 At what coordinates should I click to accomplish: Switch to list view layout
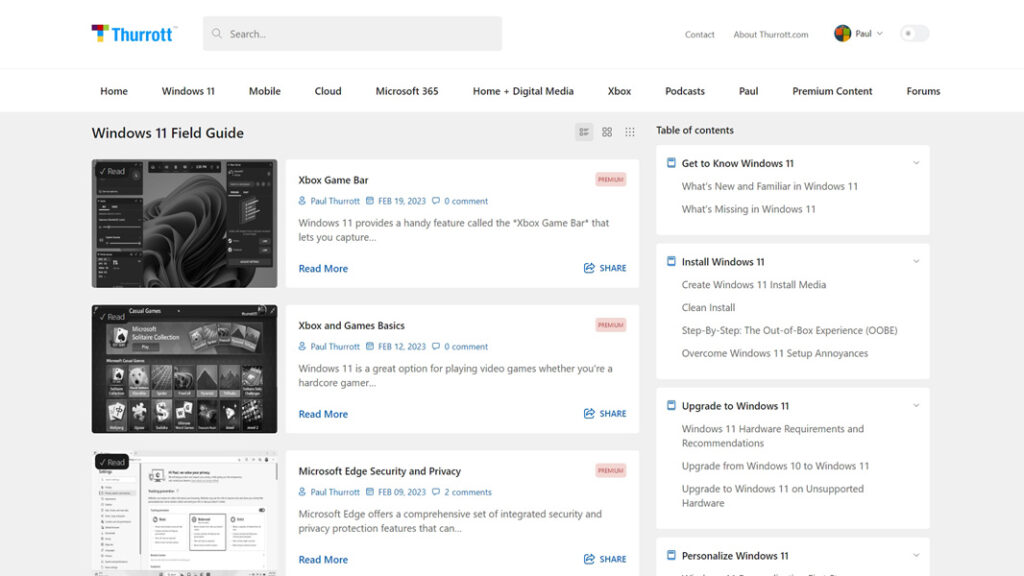[x=583, y=131]
